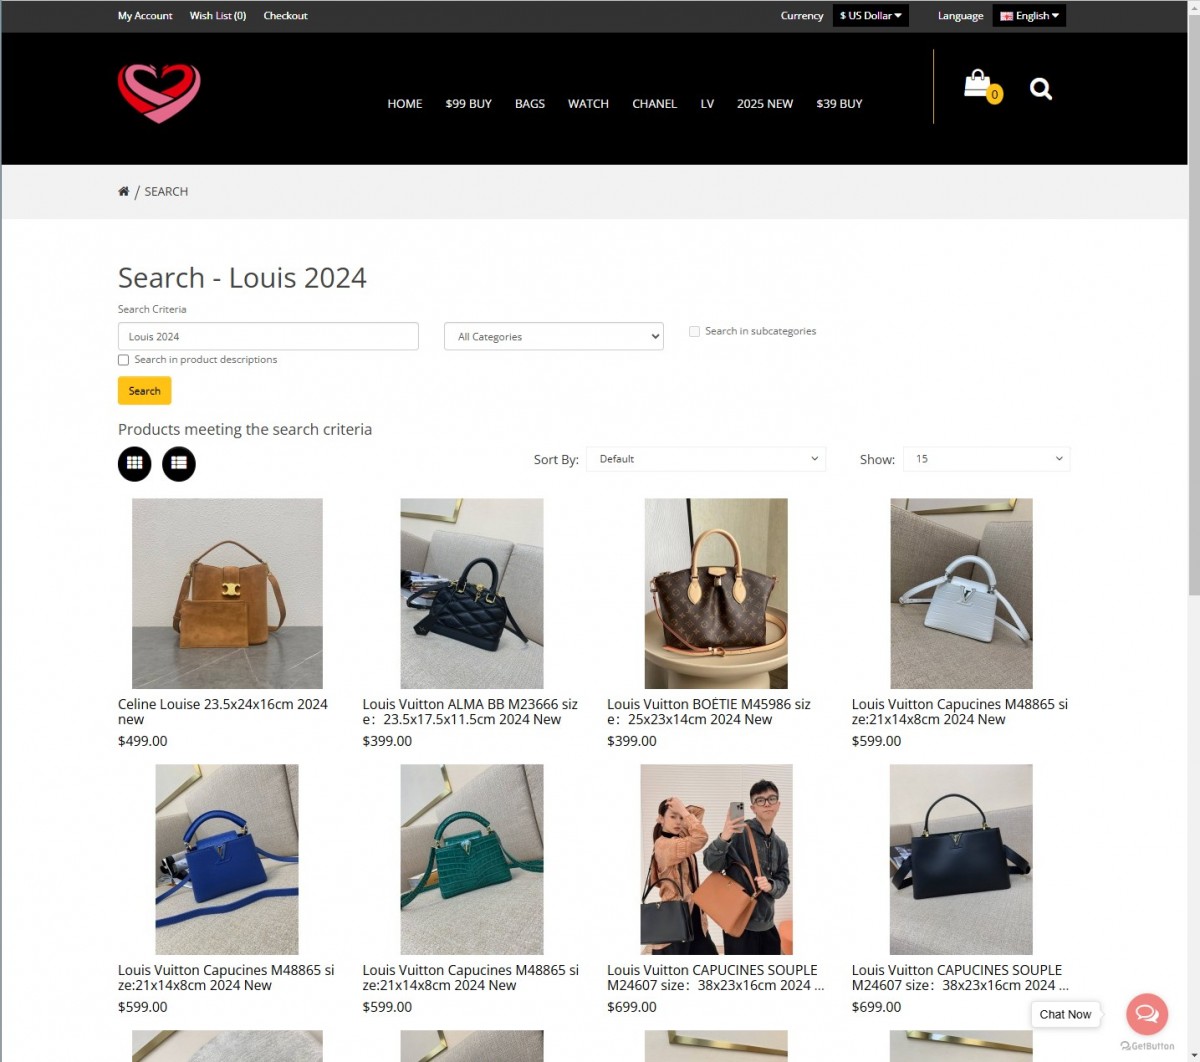Open the black ALMA BB bag thumbnail
1200x1062 pixels.
[472, 594]
